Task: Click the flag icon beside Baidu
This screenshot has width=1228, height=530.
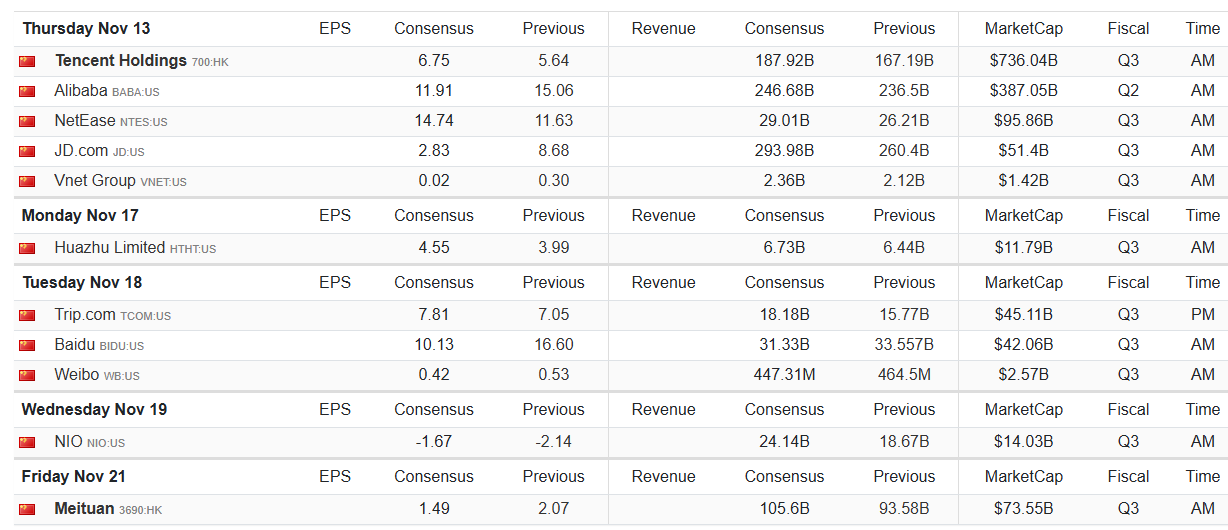Action: click(27, 345)
